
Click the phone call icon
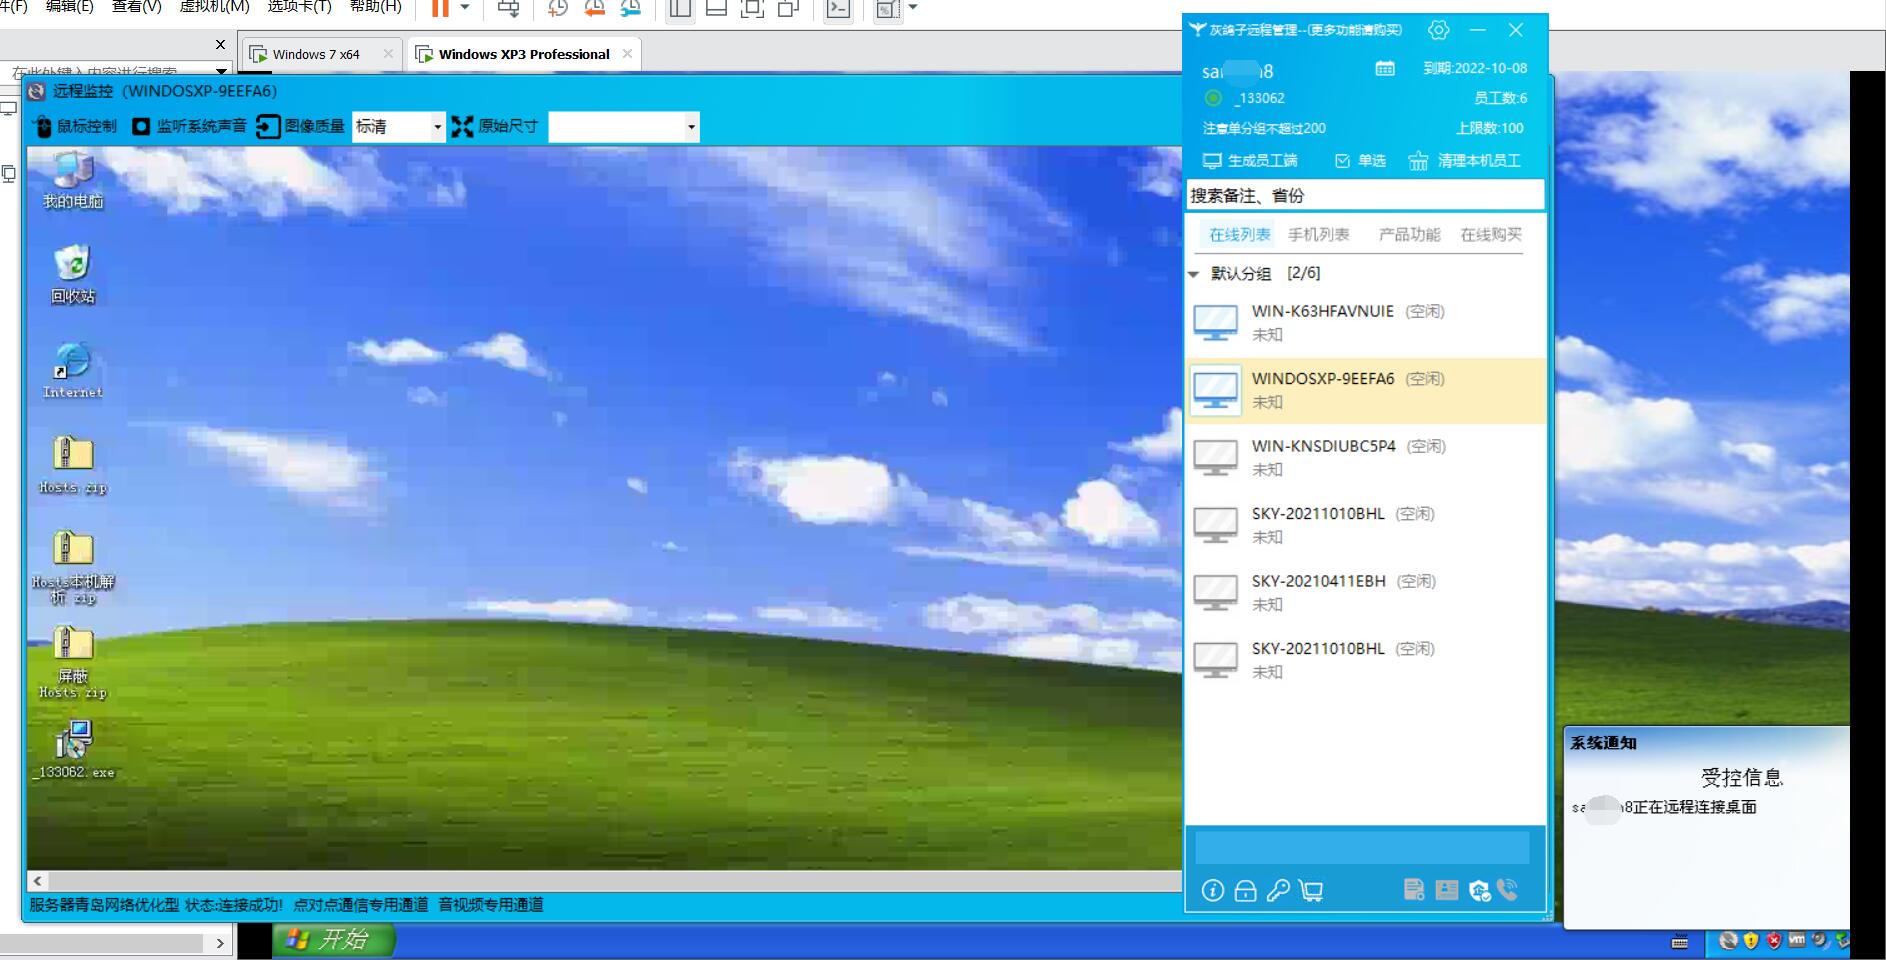click(x=1508, y=890)
